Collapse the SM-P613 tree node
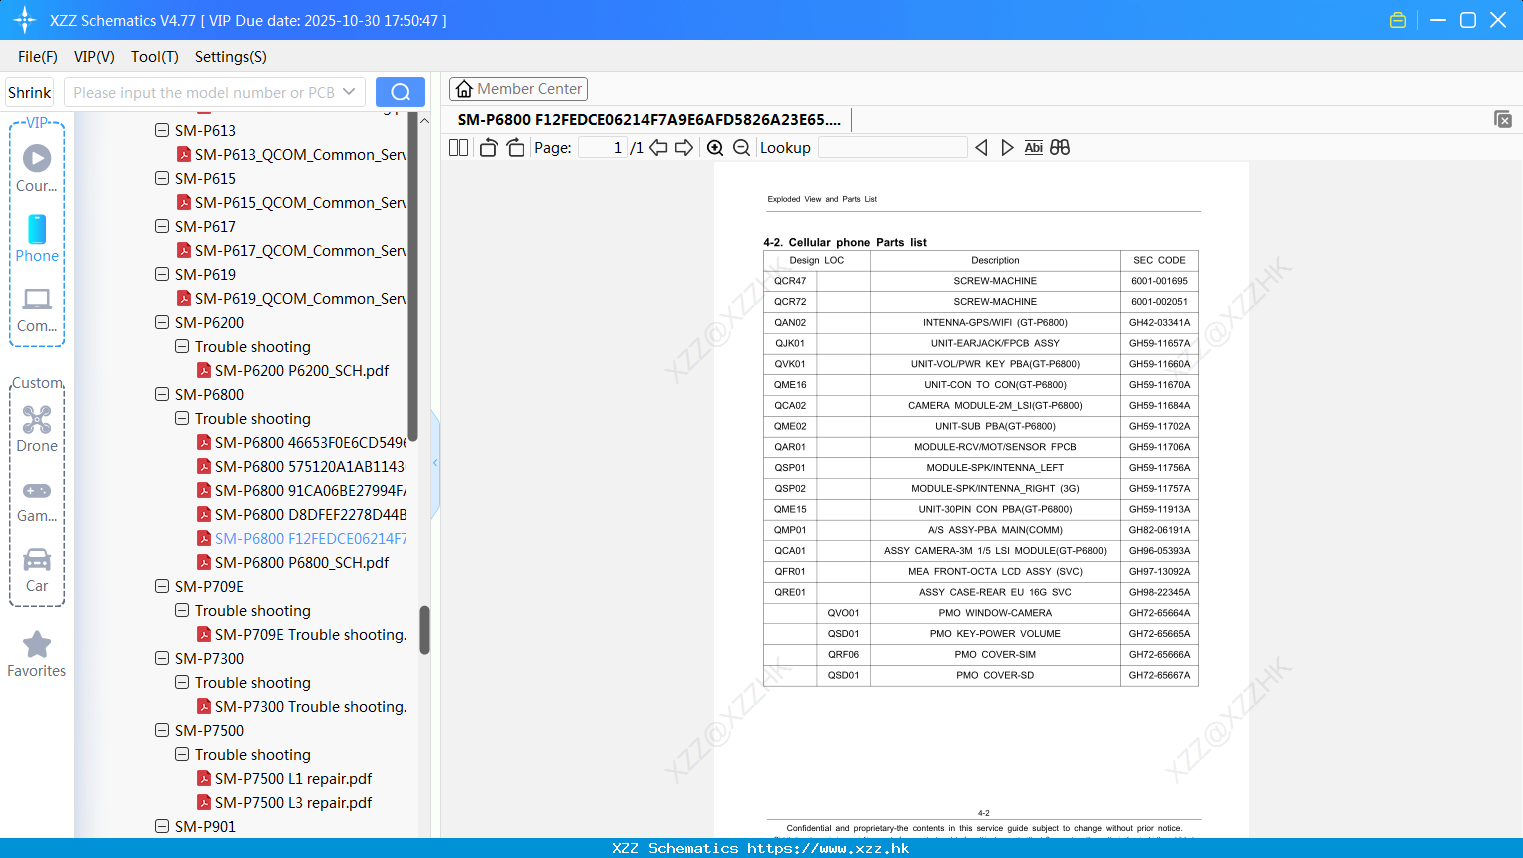This screenshot has width=1523, height=858. [162, 130]
